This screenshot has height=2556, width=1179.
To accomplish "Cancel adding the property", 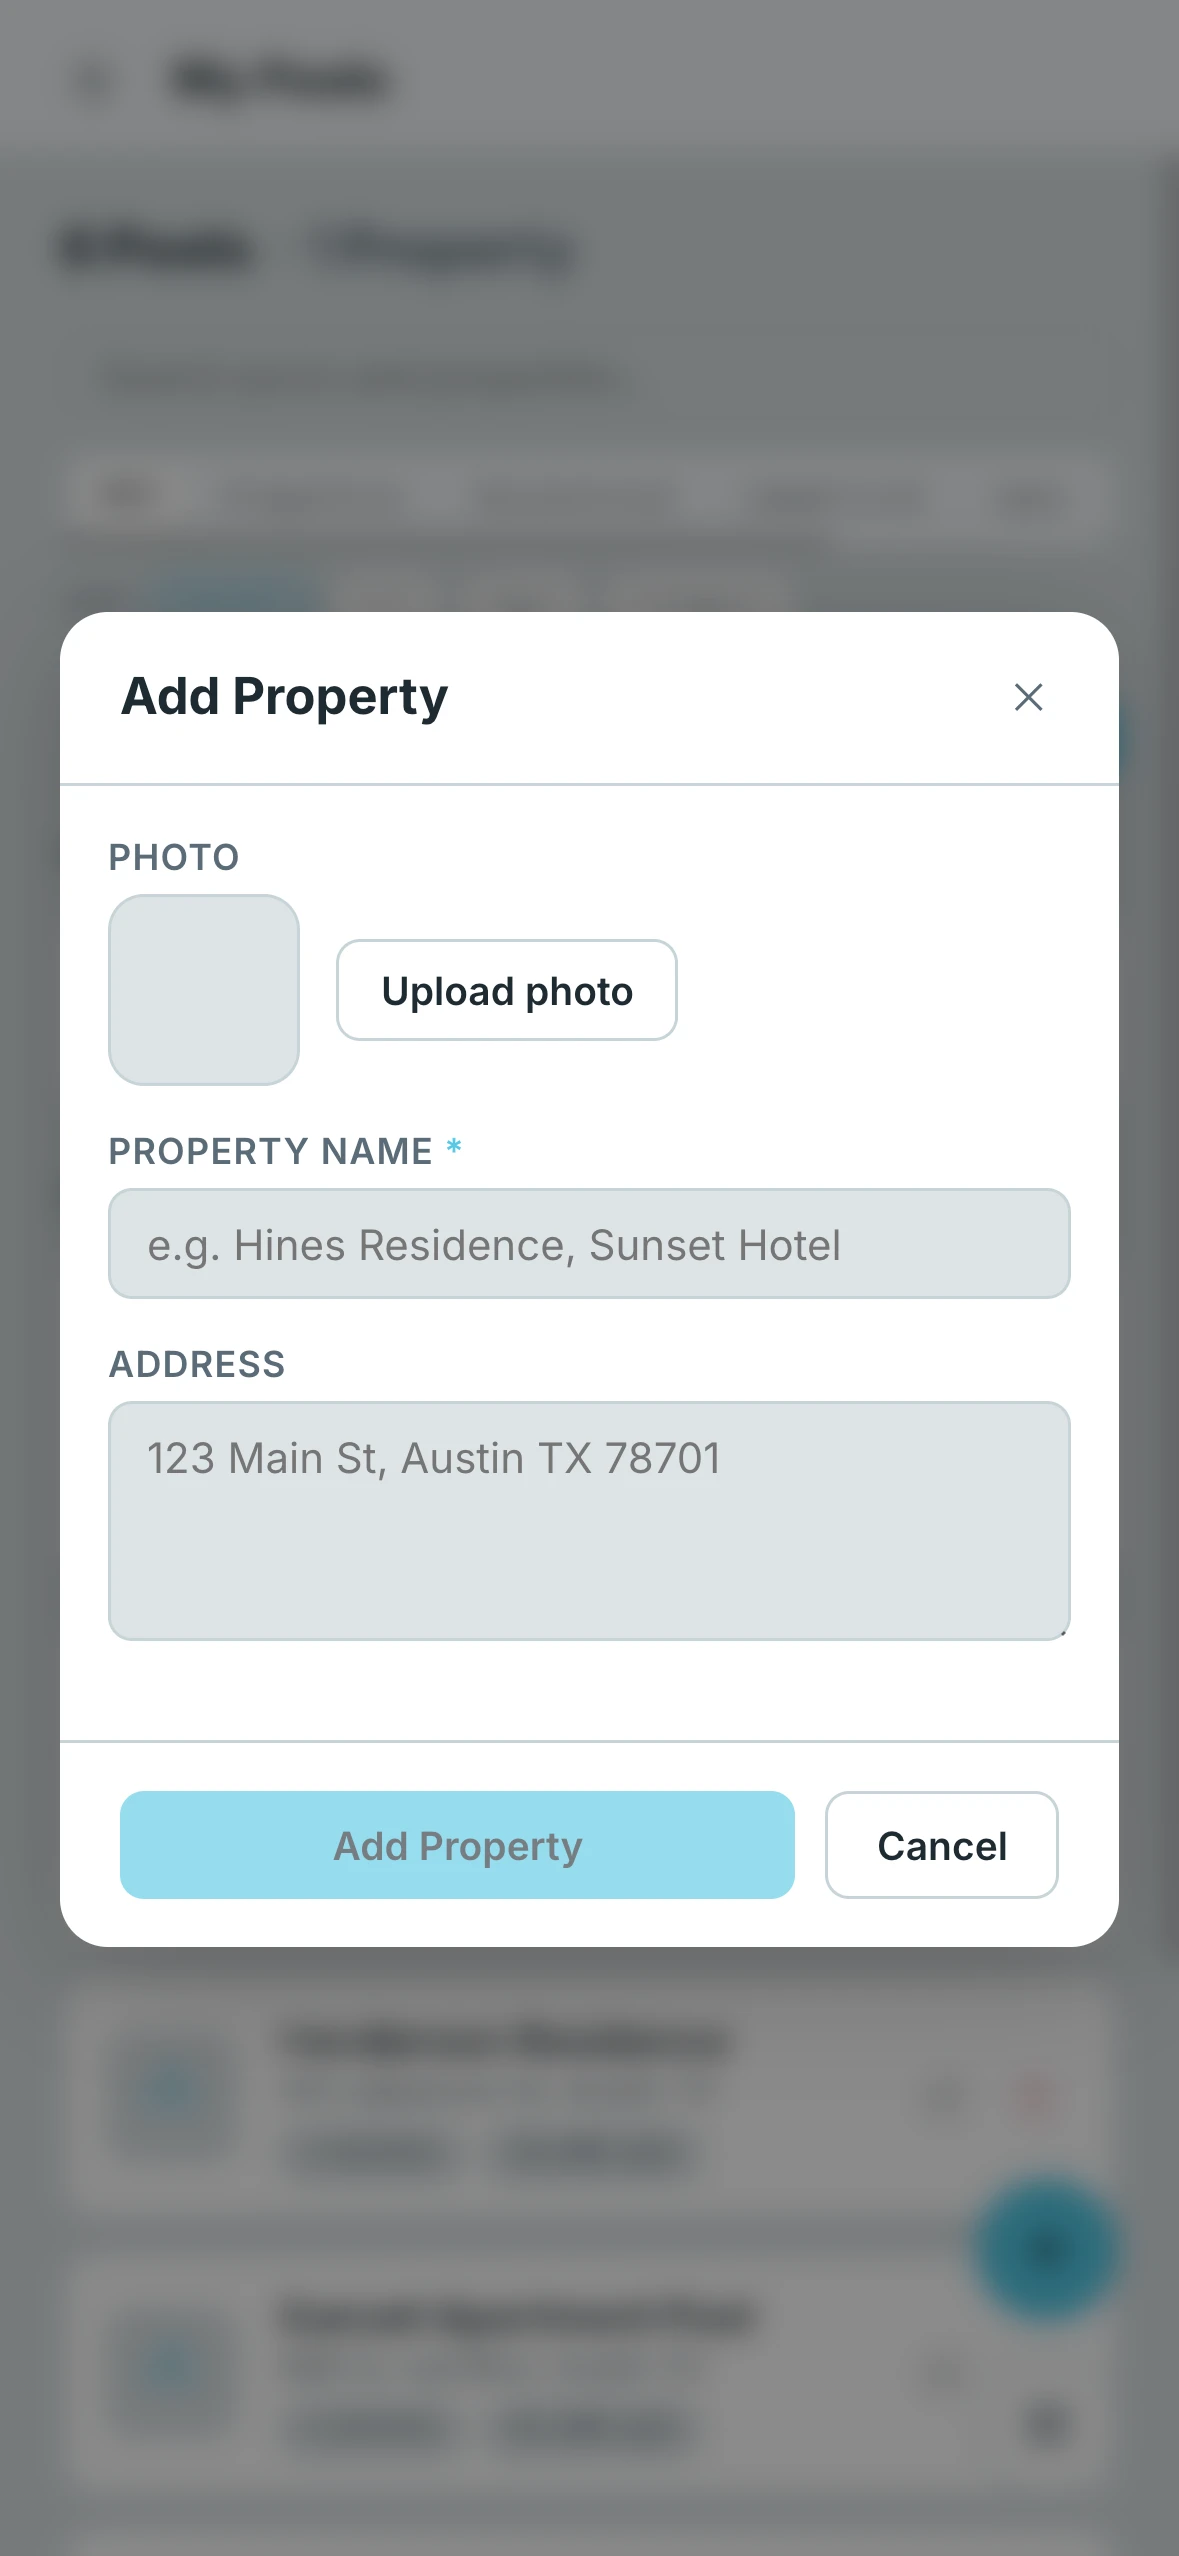I will tap(942, 1845).
